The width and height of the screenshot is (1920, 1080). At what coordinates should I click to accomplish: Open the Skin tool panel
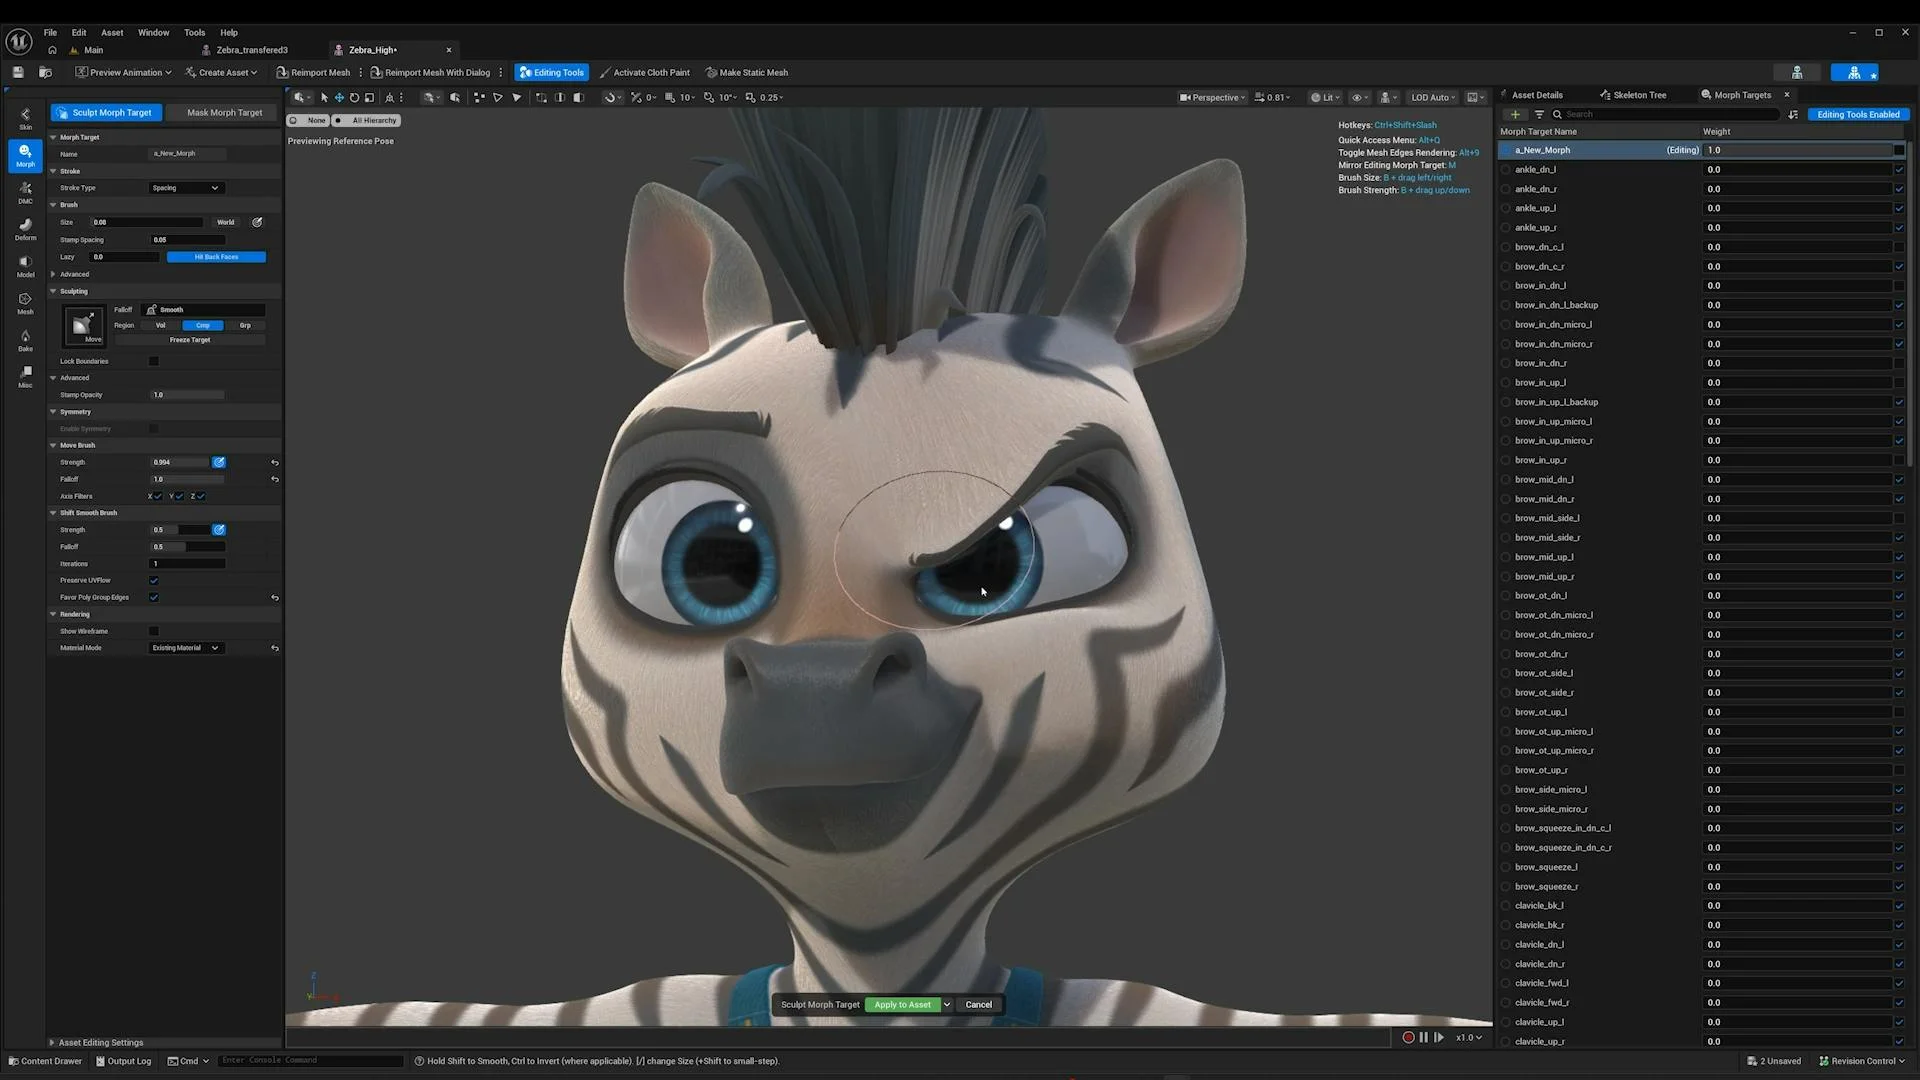click(25, 118)
